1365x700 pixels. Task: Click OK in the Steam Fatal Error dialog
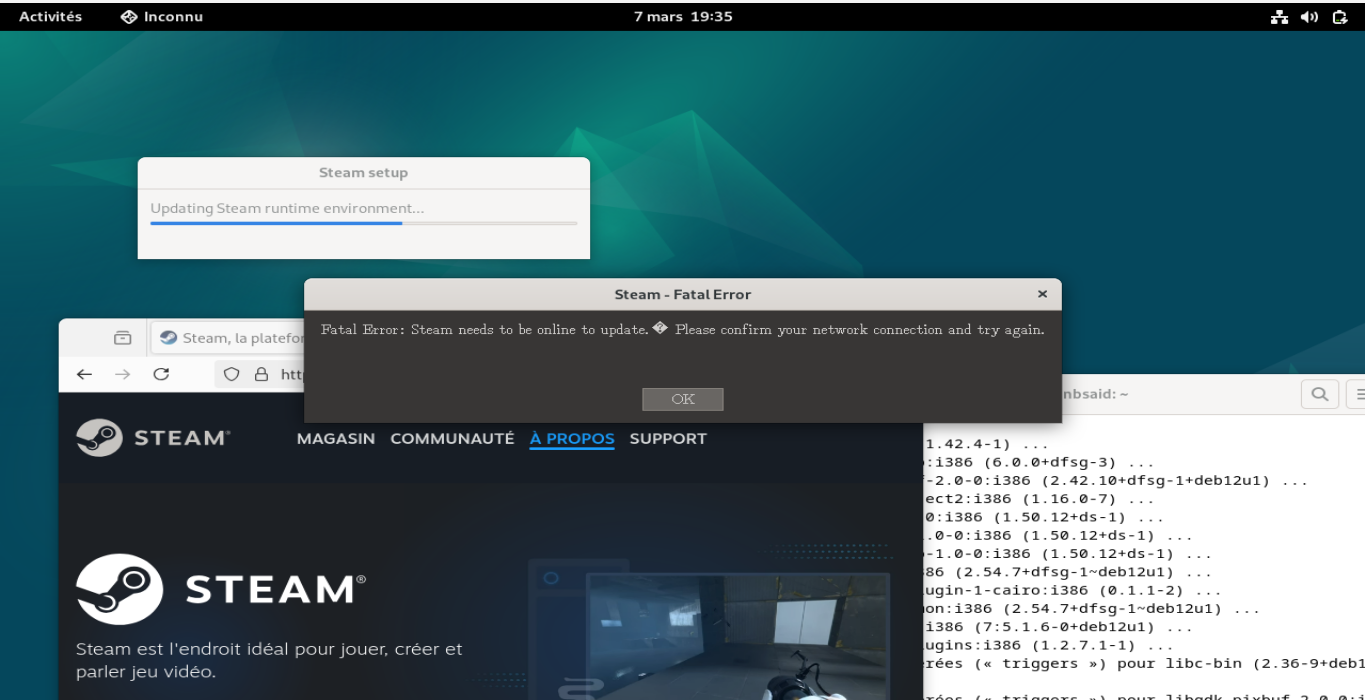coord(683,399)
